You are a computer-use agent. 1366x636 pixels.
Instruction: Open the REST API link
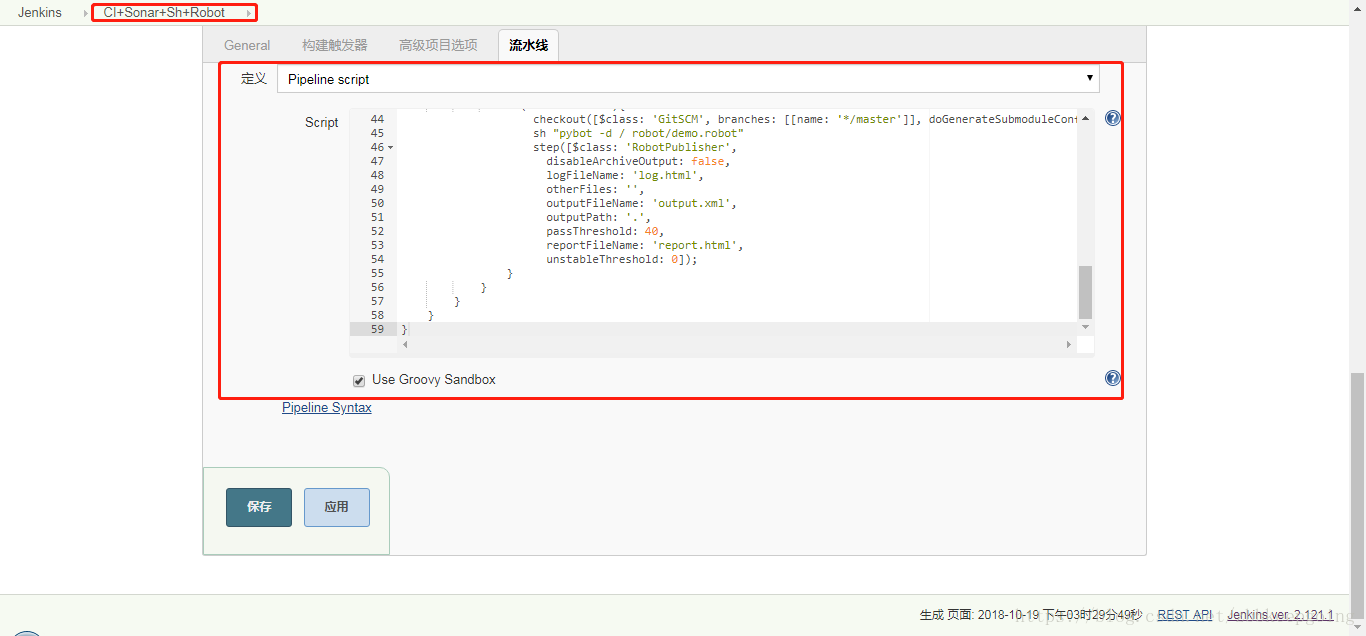1184,615
